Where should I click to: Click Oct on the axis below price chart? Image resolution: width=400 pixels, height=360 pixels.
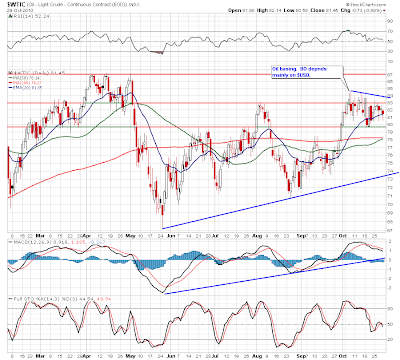pyautogui.click(x=342, y=235)
